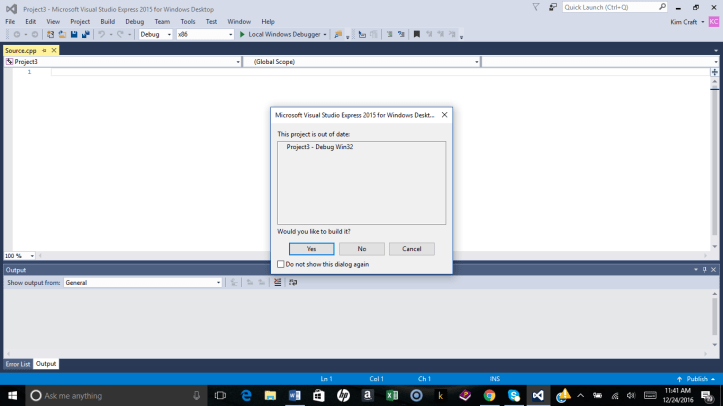The width and height of the screenshot is (723, 406).
Task: Click the Undo toolbar icon
Action: click(101, 34)
